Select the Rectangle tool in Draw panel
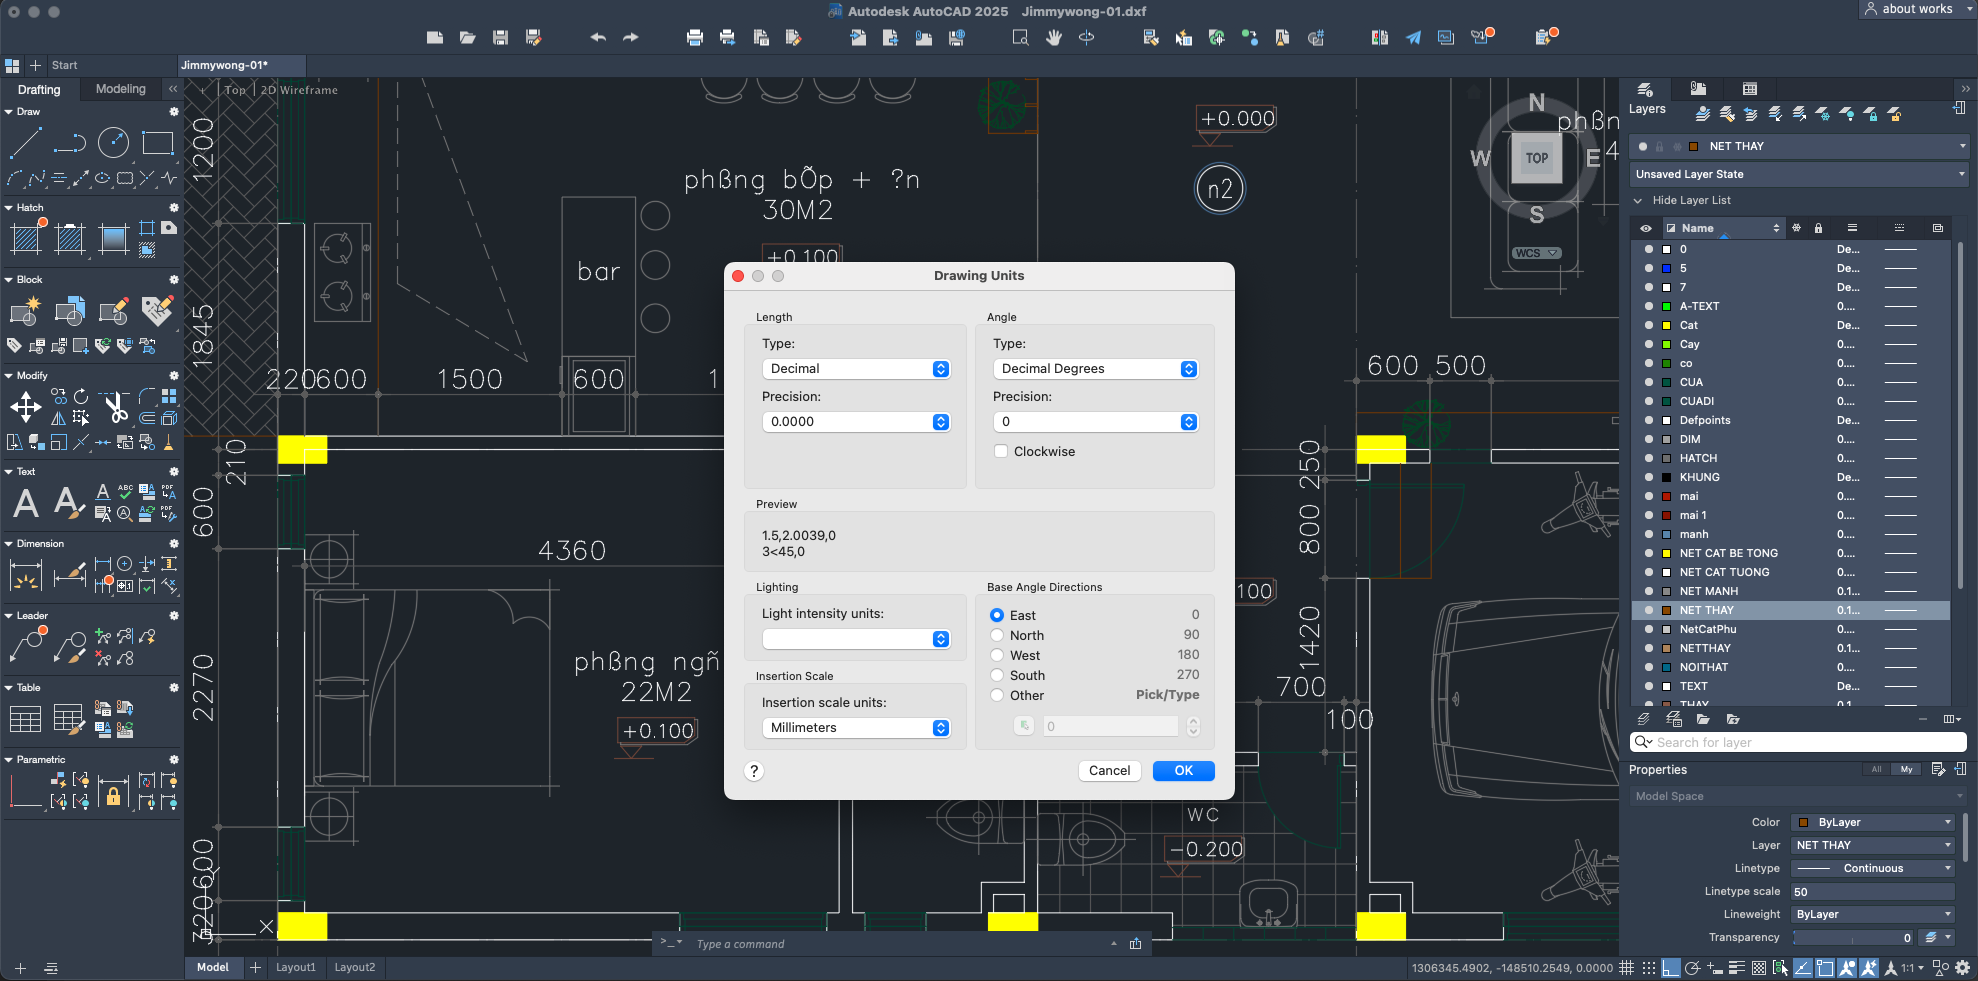1978x981 pixels. pos(157,143)
